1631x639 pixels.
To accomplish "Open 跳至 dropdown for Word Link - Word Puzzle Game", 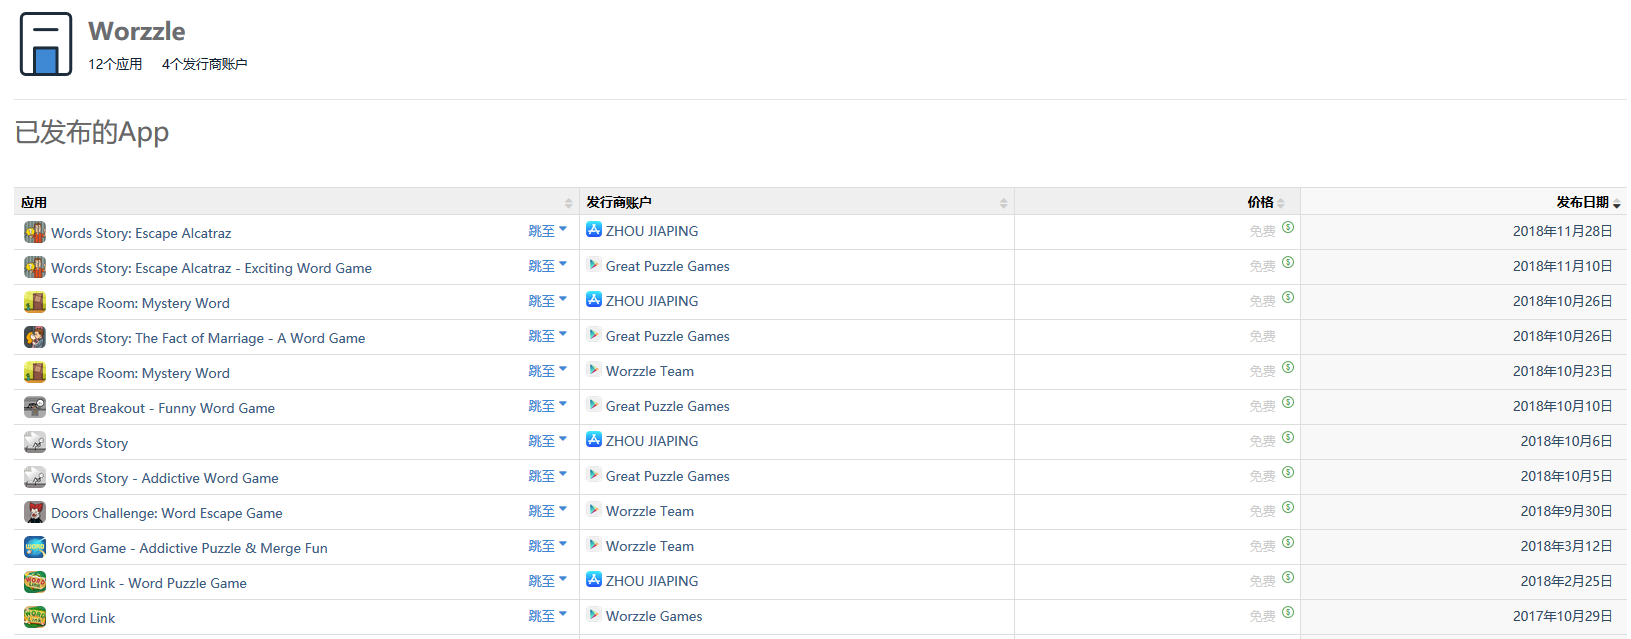I will tap(547, 581).
